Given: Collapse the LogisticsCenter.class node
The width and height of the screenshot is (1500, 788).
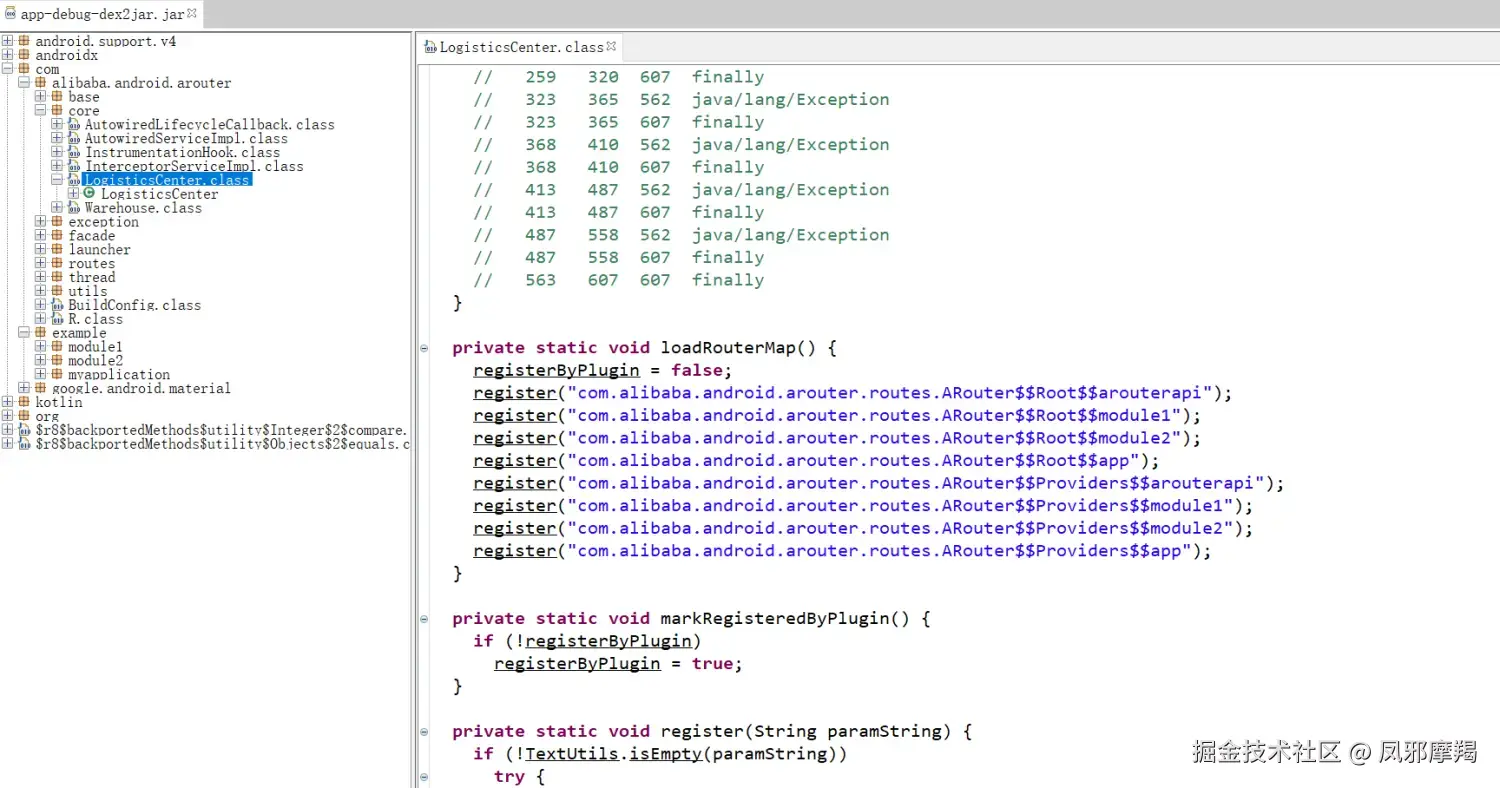Looking at the screenshot, I should [x=57, y=180].
